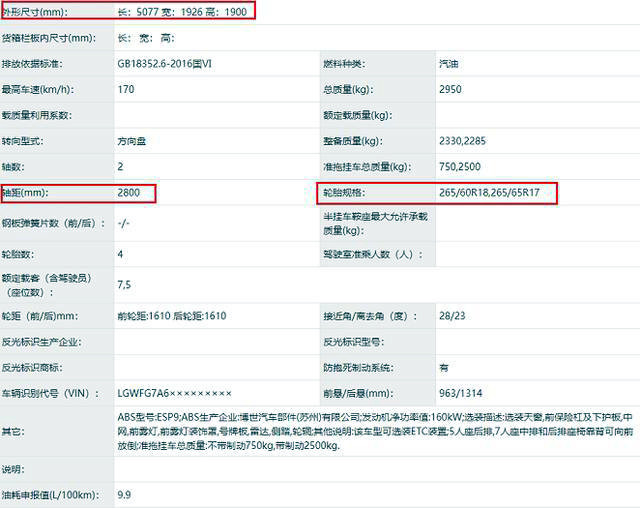This screenshot has width=640, height=508.
Task: Select the 轮距 (前/后)mm label
Action: [x=40, y=316]
